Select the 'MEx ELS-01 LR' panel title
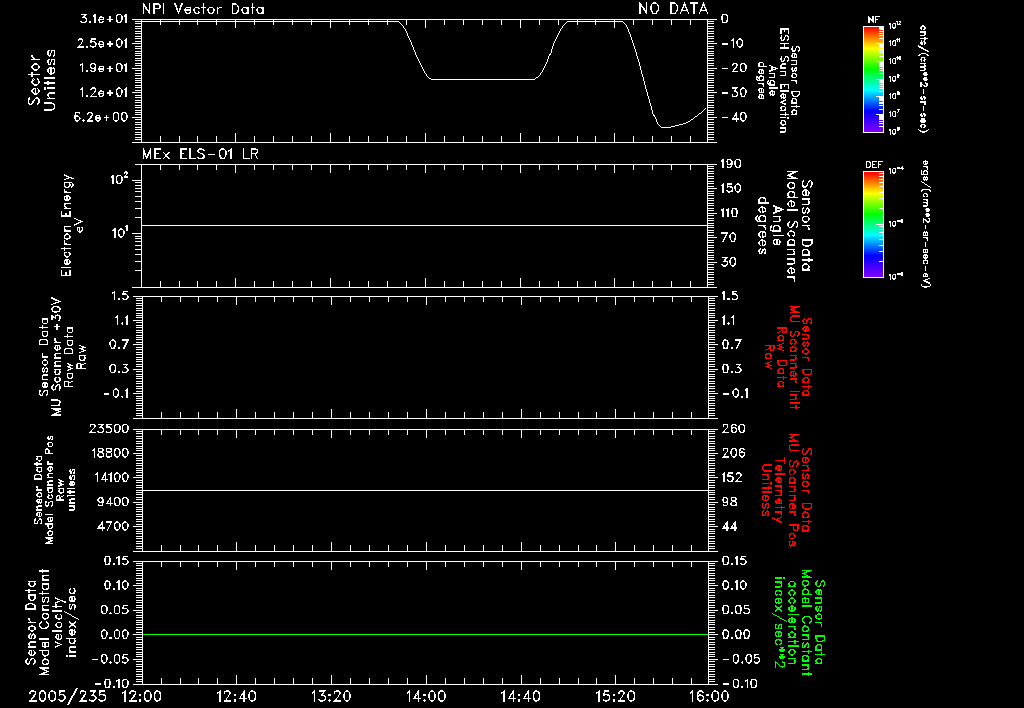Image resolution: width=1024 pixels, height=708 pixels. pyautogui.click(x=200, y=154)
